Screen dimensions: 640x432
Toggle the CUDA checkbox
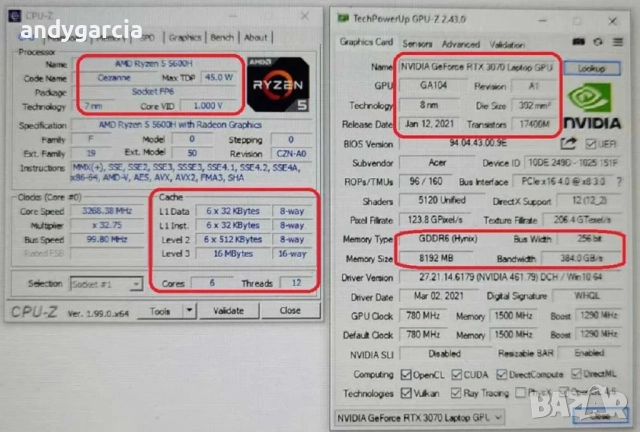[457, 374]
